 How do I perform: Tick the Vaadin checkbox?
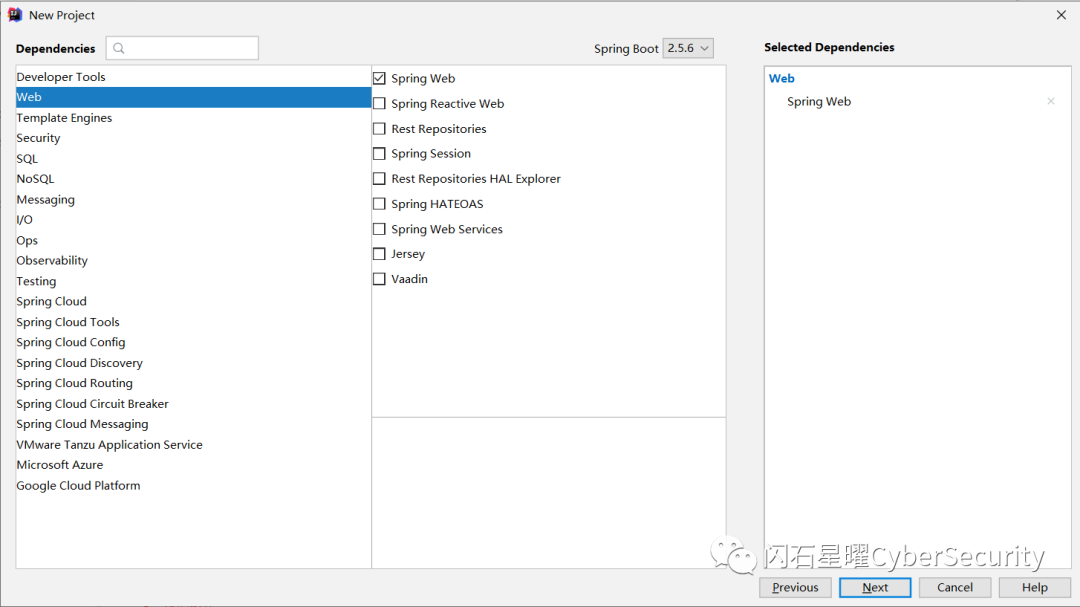379,279
